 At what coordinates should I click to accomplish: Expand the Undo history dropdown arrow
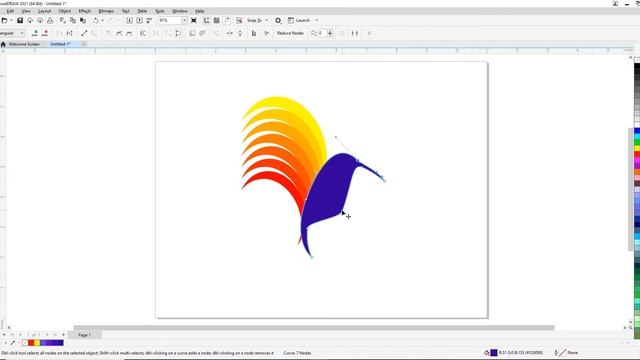pyautogui.click(x=102, y=20)
